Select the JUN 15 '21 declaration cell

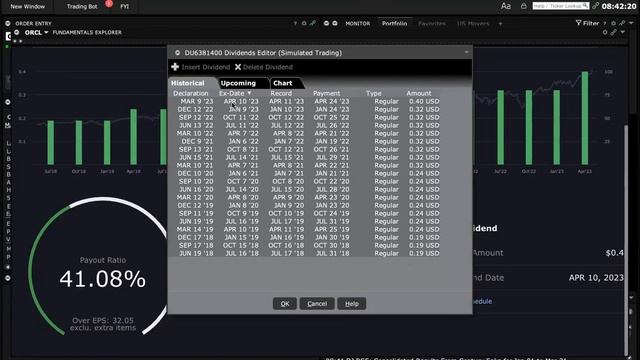tap(196, 157)
